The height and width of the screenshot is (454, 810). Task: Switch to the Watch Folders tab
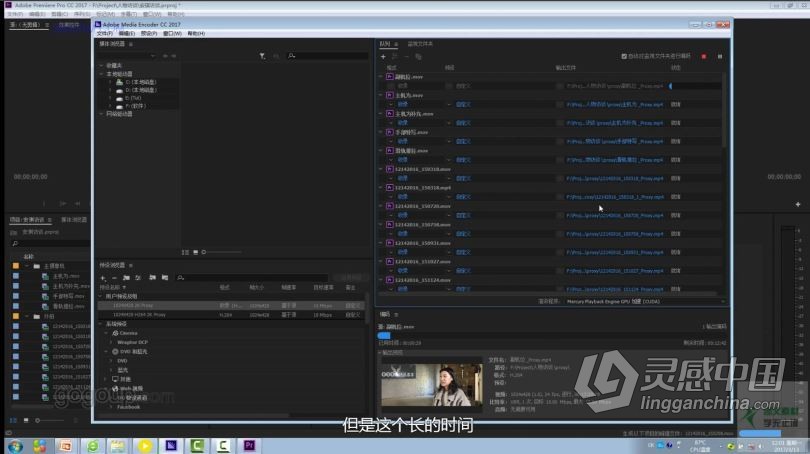(420, 44)
